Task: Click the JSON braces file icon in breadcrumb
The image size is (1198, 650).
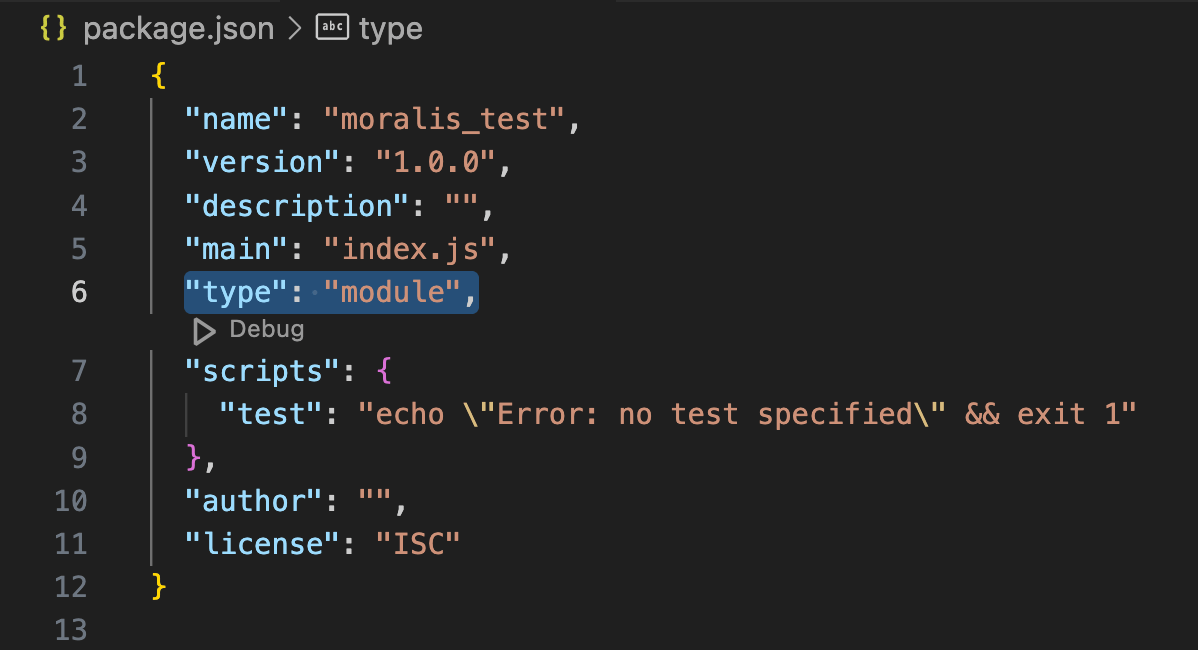Action: pyautogui.click(x=54, y=29)
